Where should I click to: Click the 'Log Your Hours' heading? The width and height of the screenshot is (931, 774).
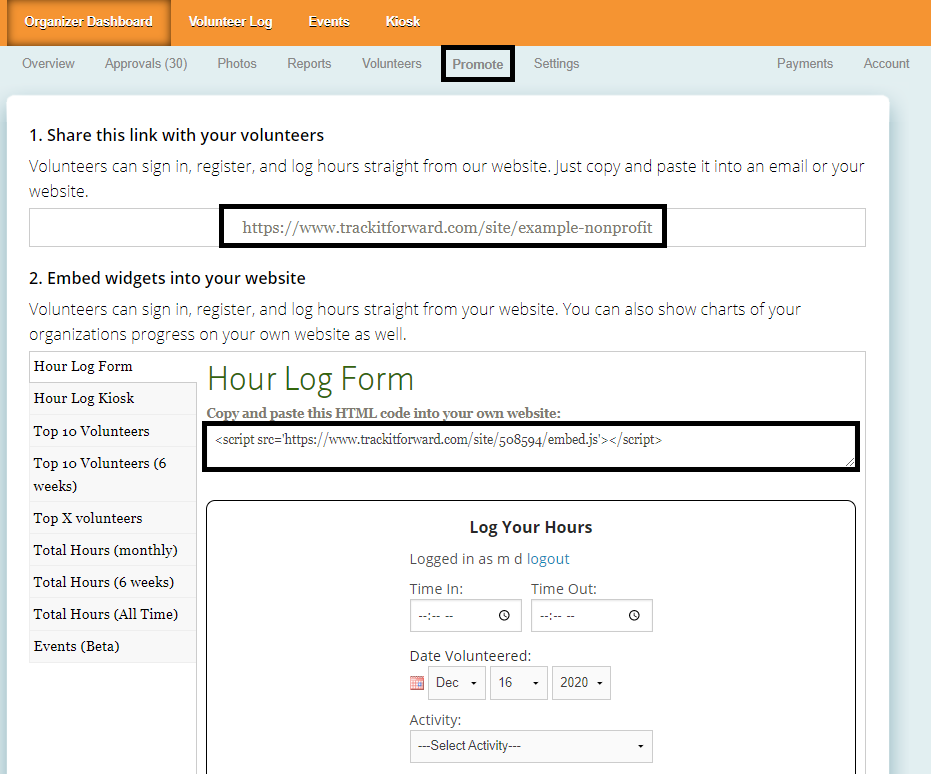click(531, 527)
